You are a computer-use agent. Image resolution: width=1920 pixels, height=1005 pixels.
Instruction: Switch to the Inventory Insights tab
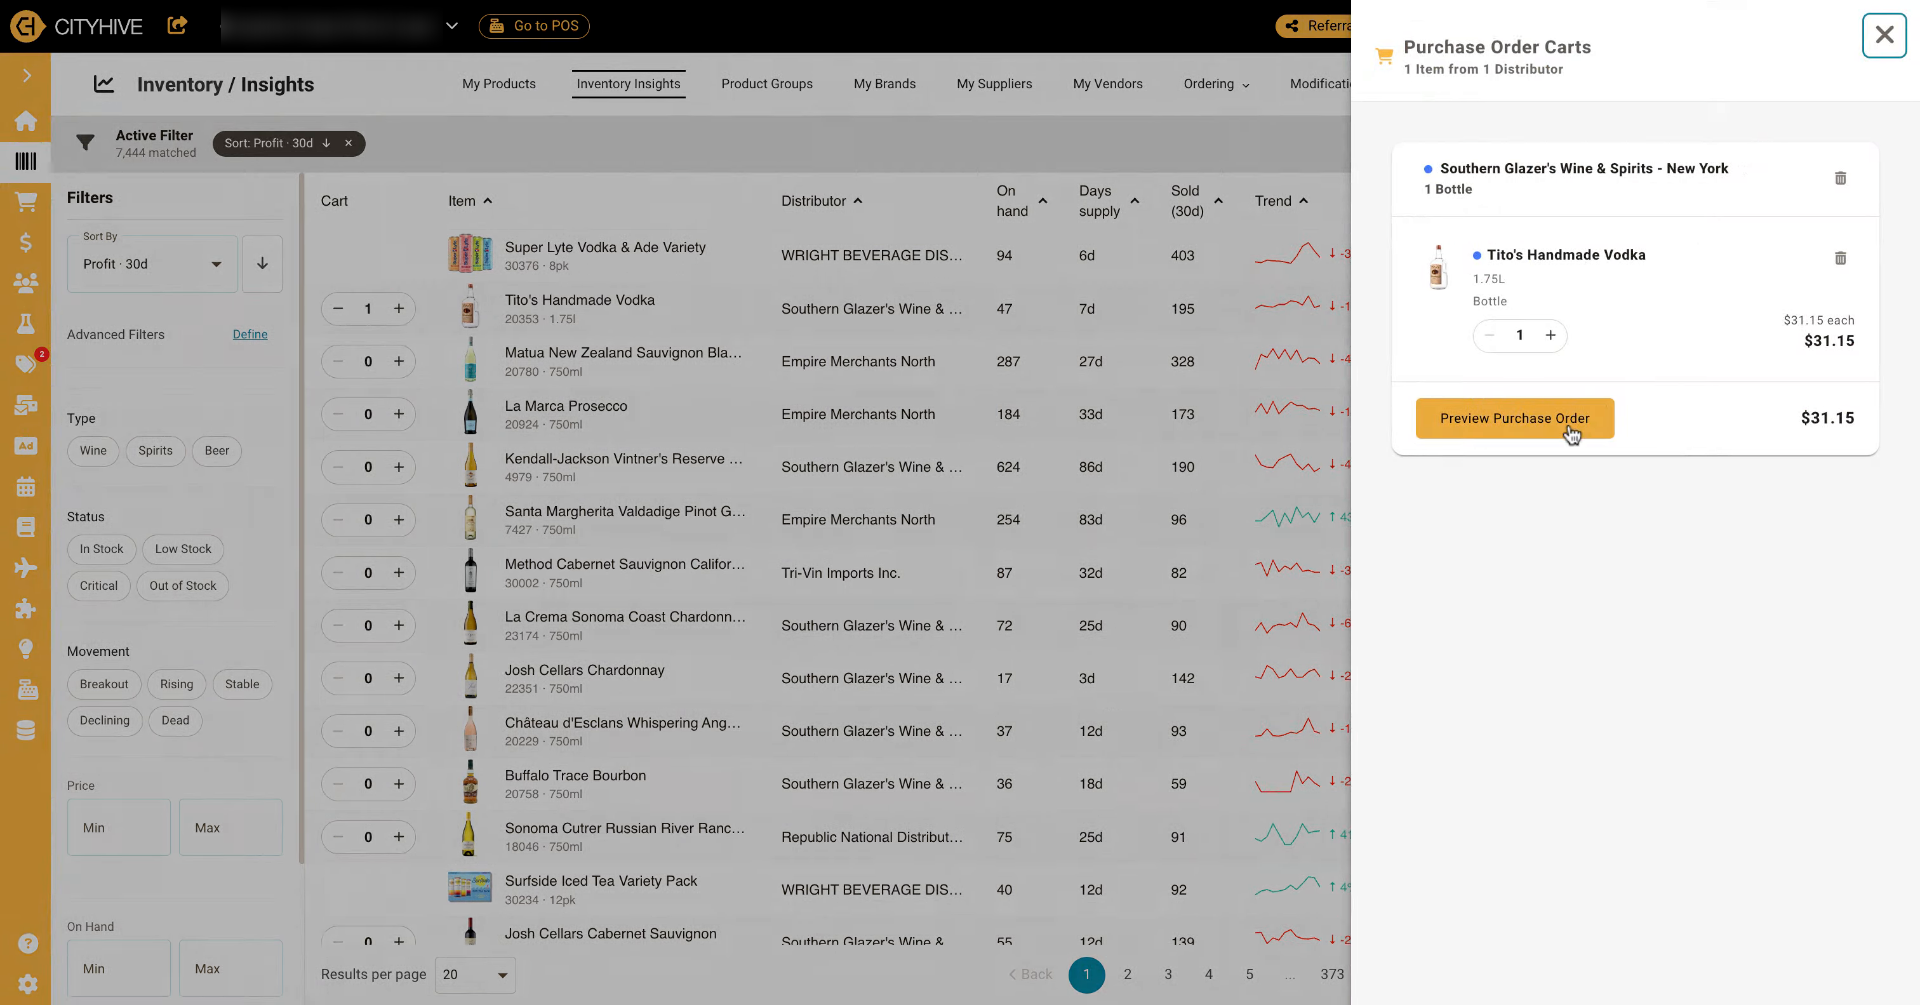click(628, 84)
